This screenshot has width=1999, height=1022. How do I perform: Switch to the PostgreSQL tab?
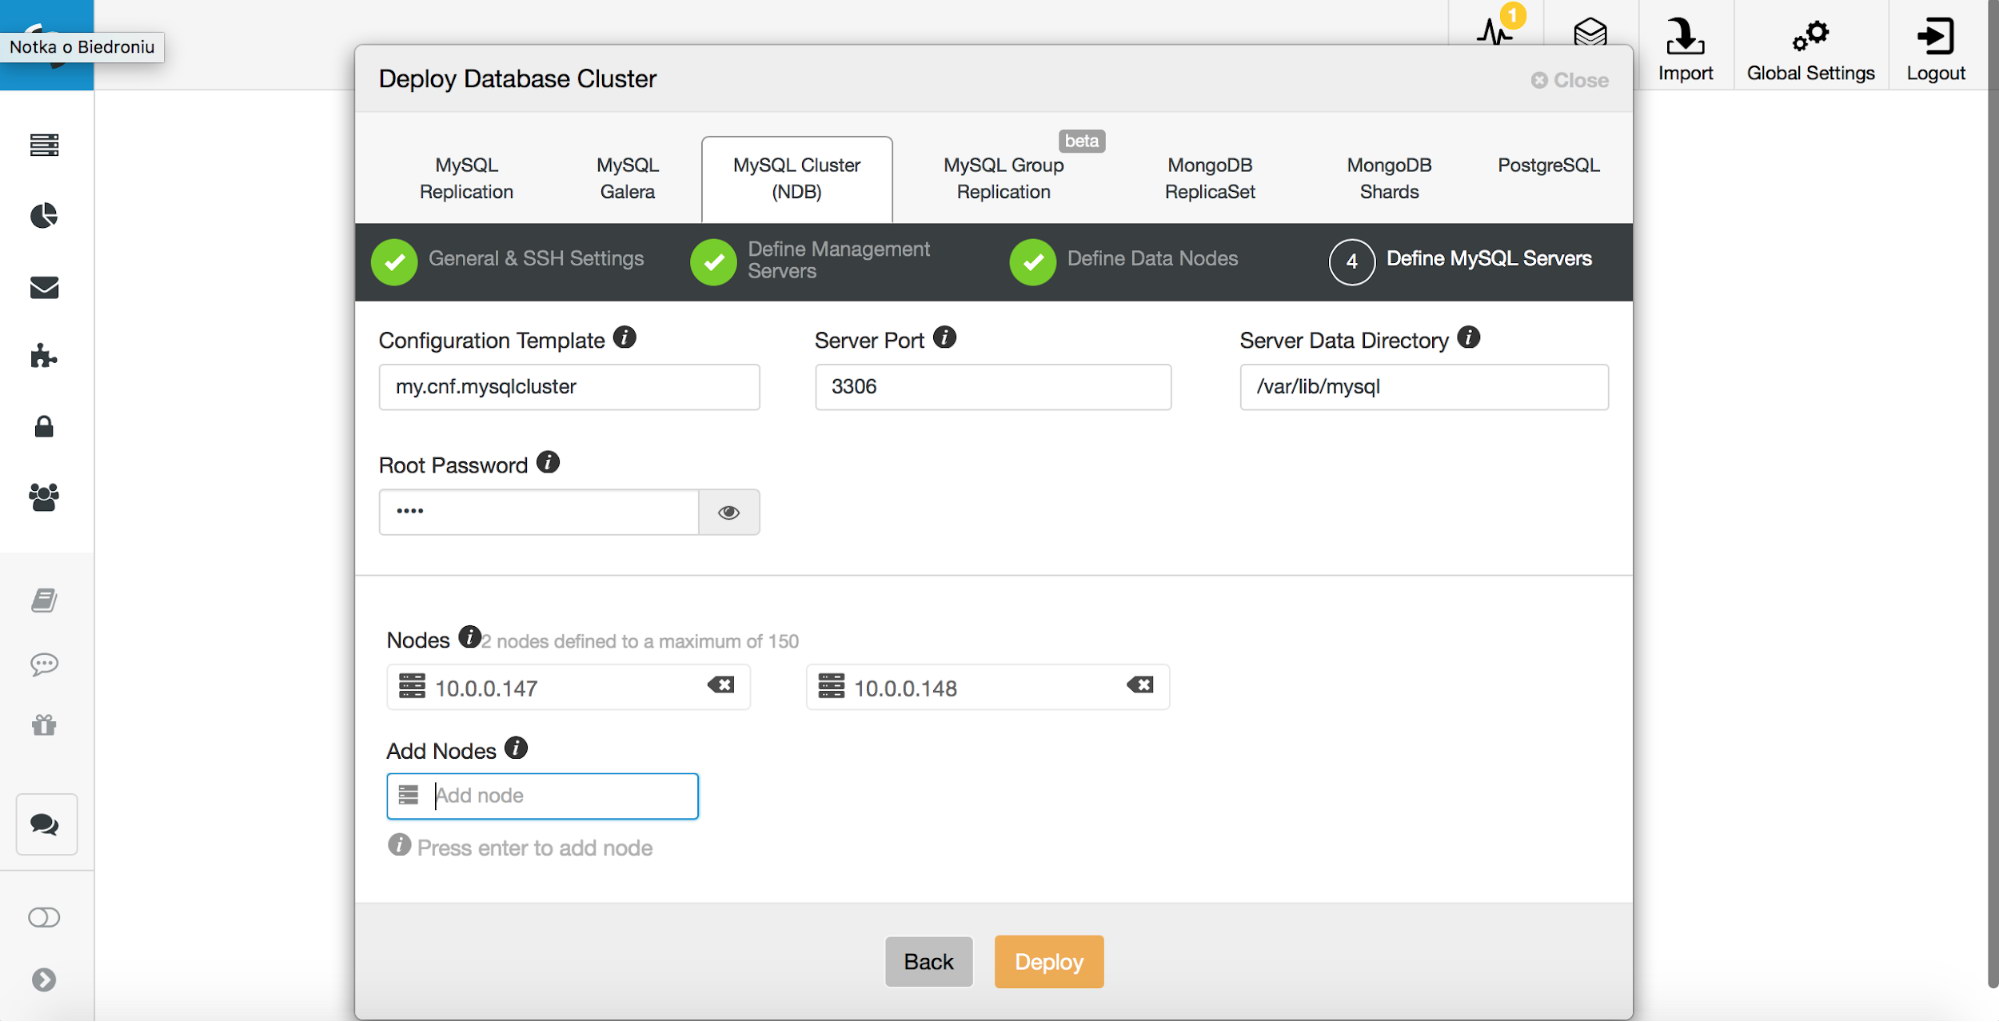tap(1548, 165)
